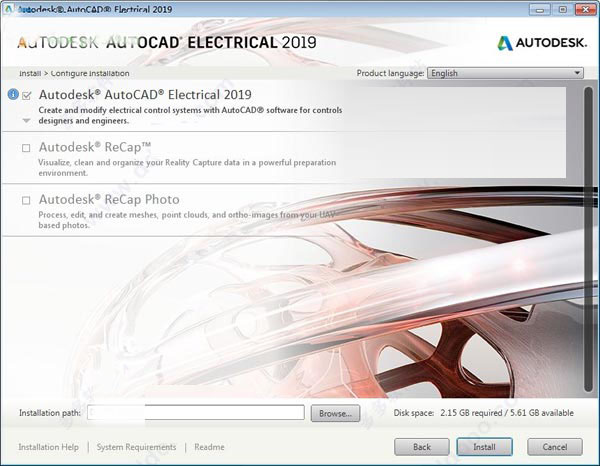The image size is (600, 466).
Task: Close the installer window
Action: coord(585,9)
